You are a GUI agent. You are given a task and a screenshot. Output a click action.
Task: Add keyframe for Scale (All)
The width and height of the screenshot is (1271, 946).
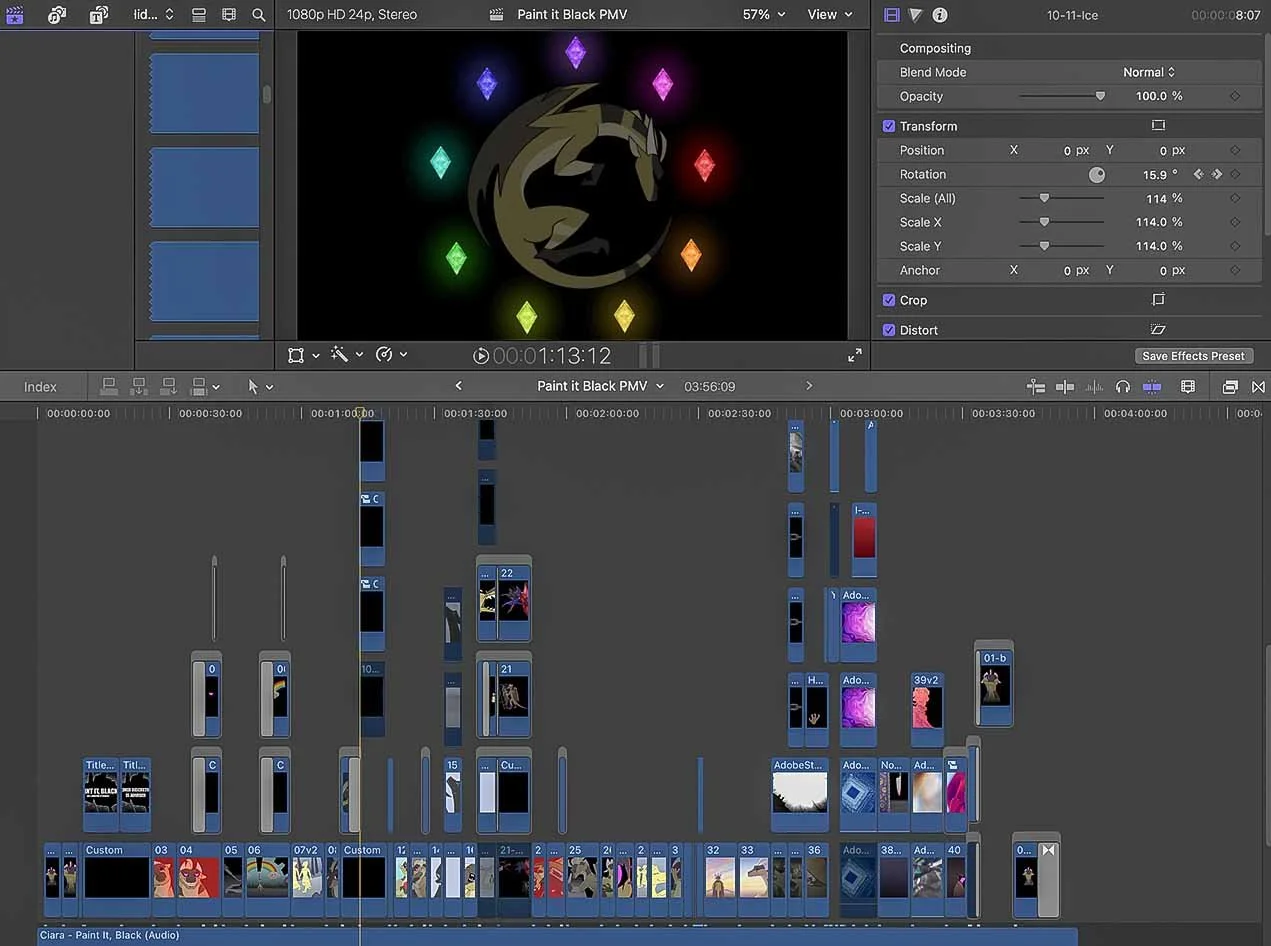1235,198
